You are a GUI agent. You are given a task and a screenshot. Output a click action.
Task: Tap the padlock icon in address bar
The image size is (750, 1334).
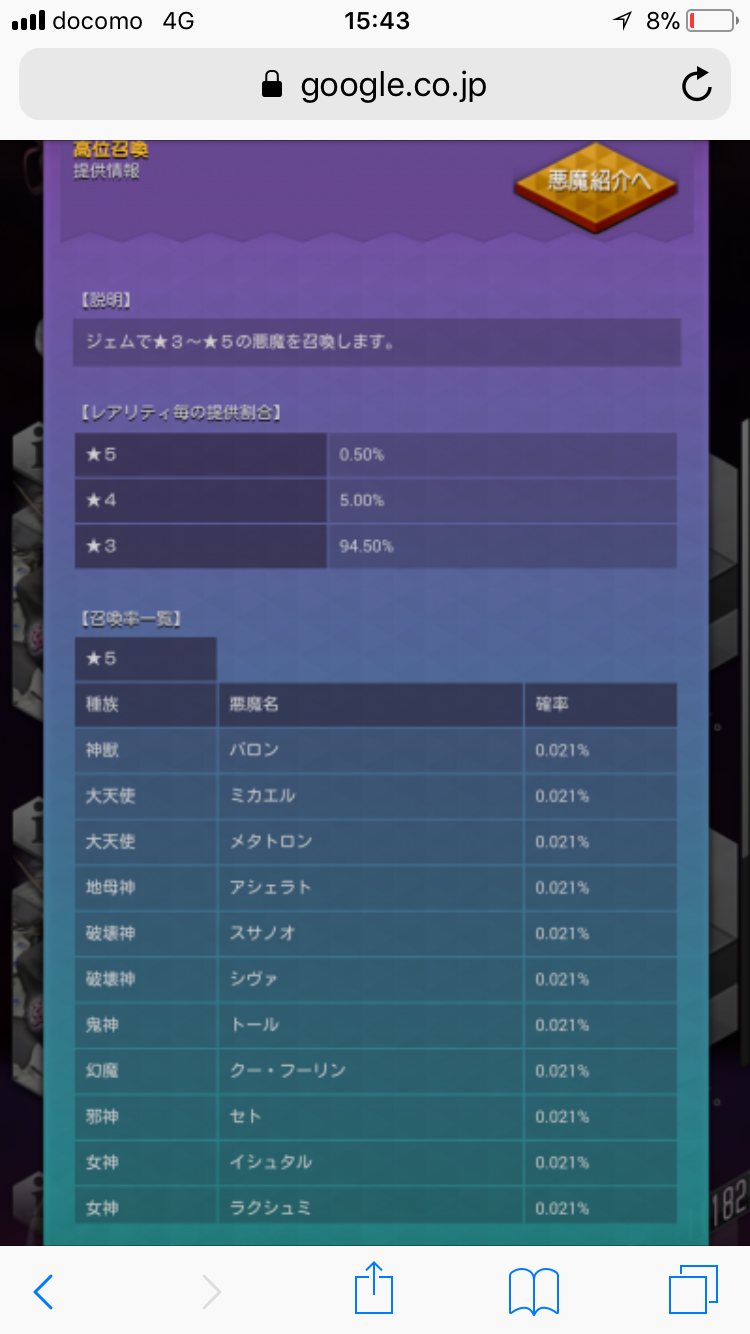(271, 86)
